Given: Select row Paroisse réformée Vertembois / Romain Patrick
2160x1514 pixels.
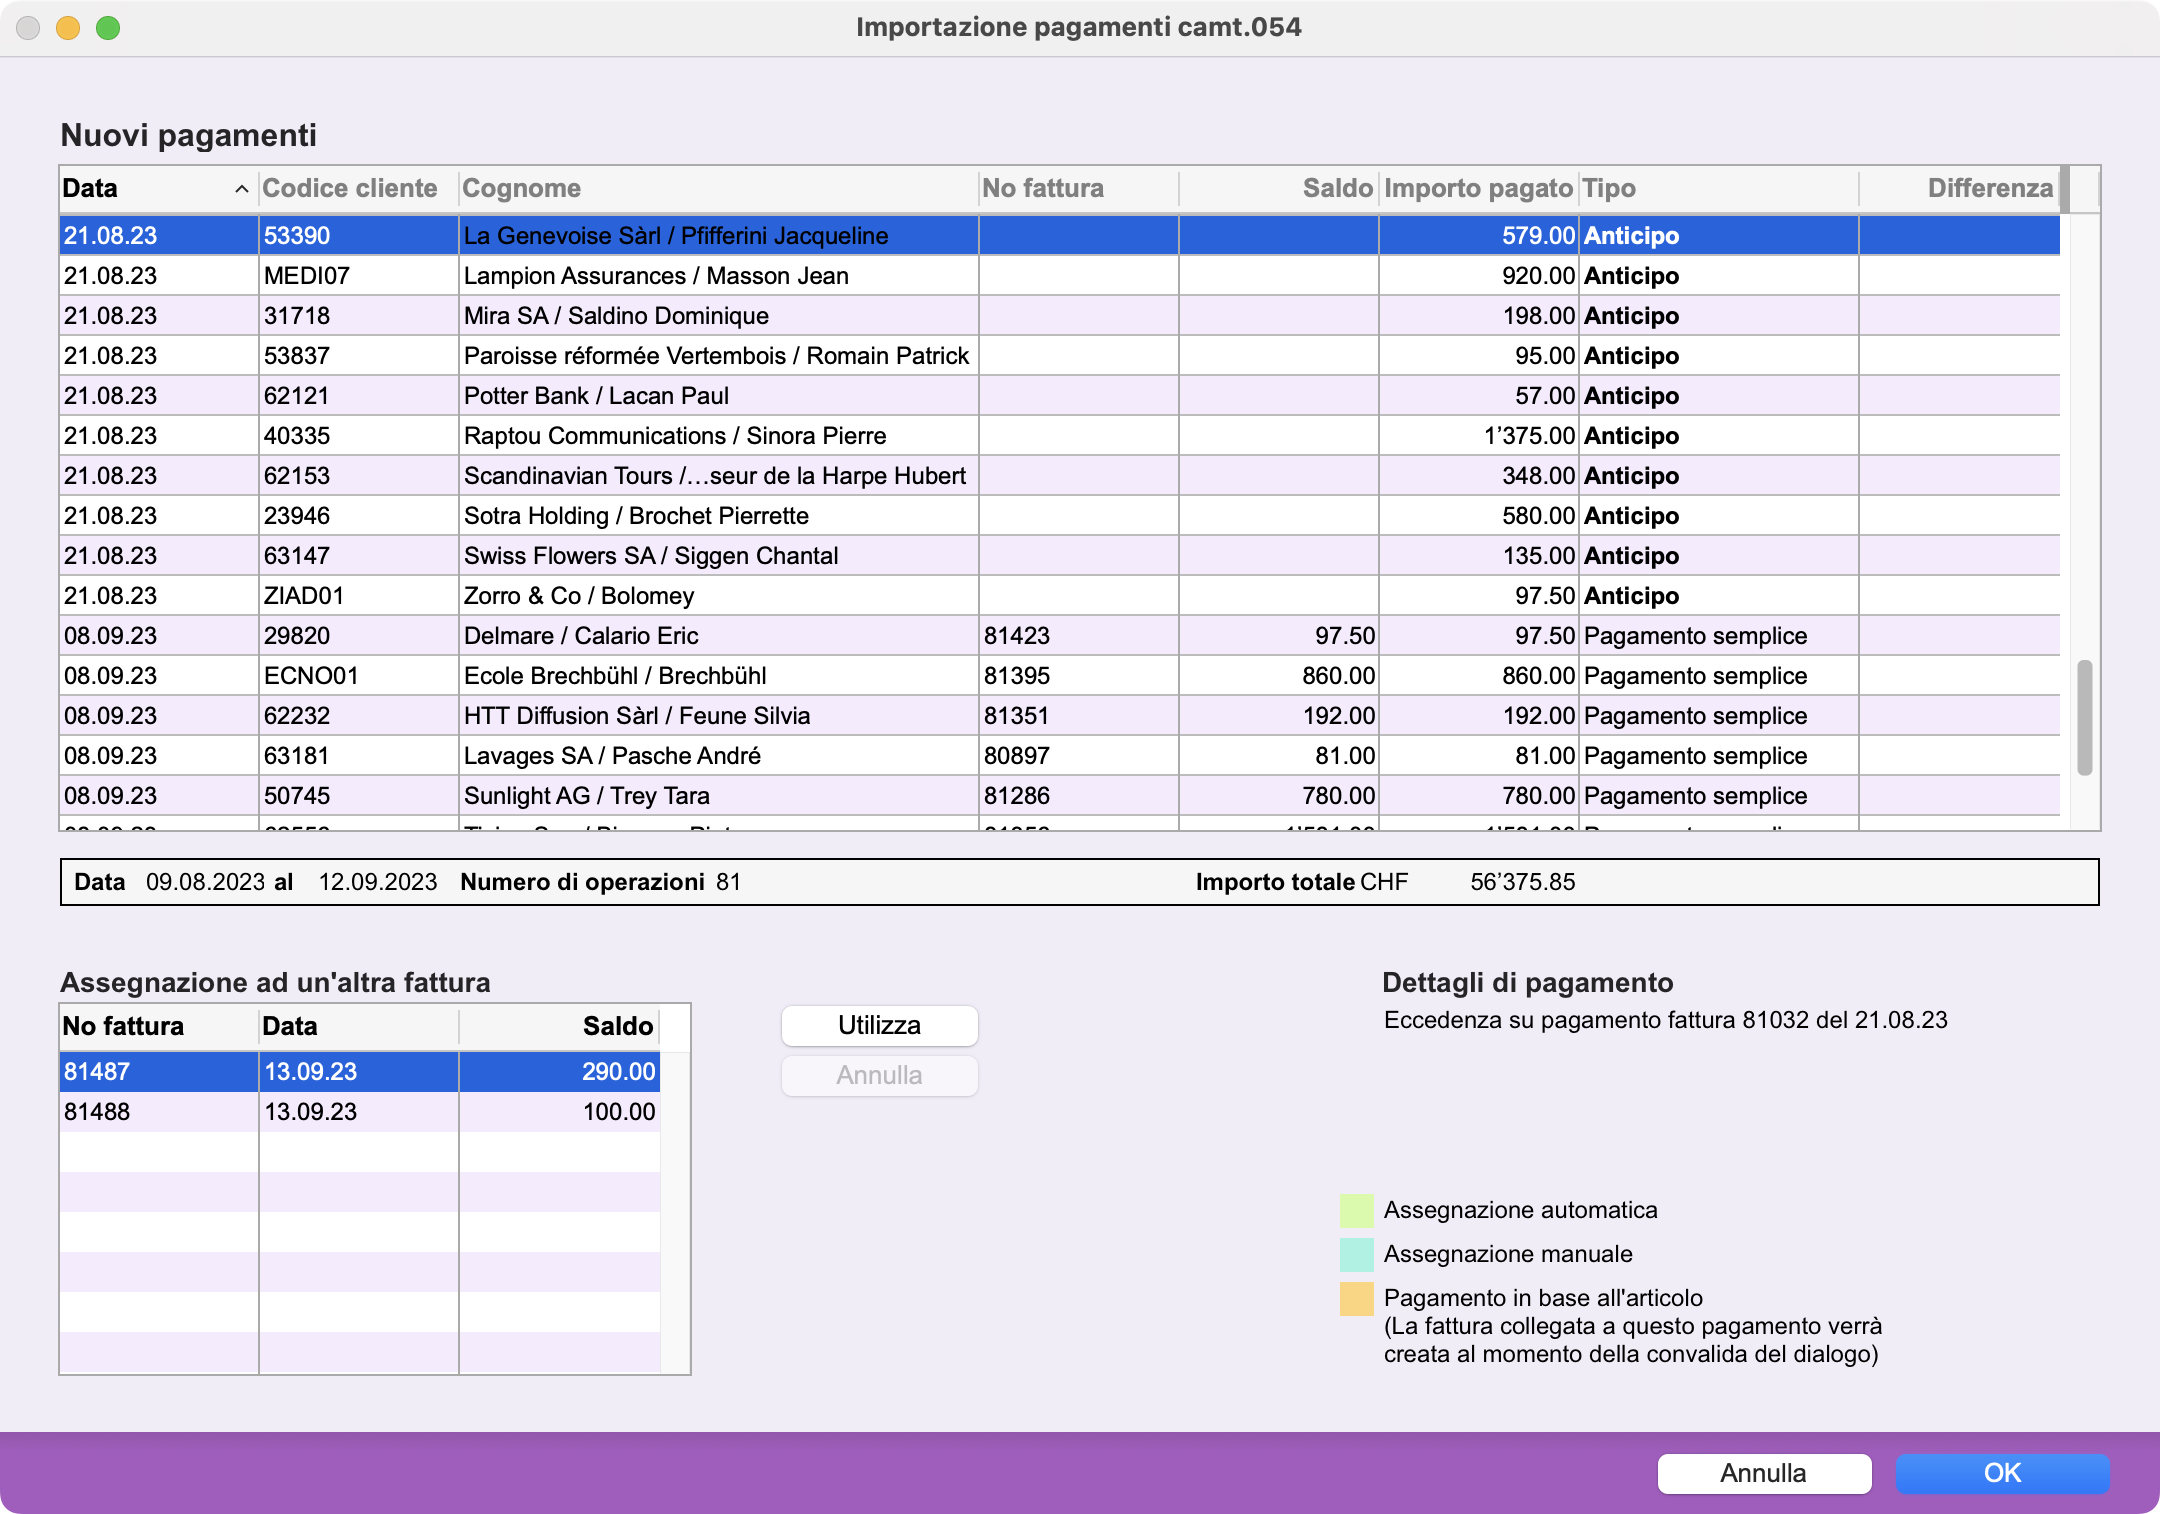Looking at the screenshot, I should pyautogui.click(x=1060, y=355).
